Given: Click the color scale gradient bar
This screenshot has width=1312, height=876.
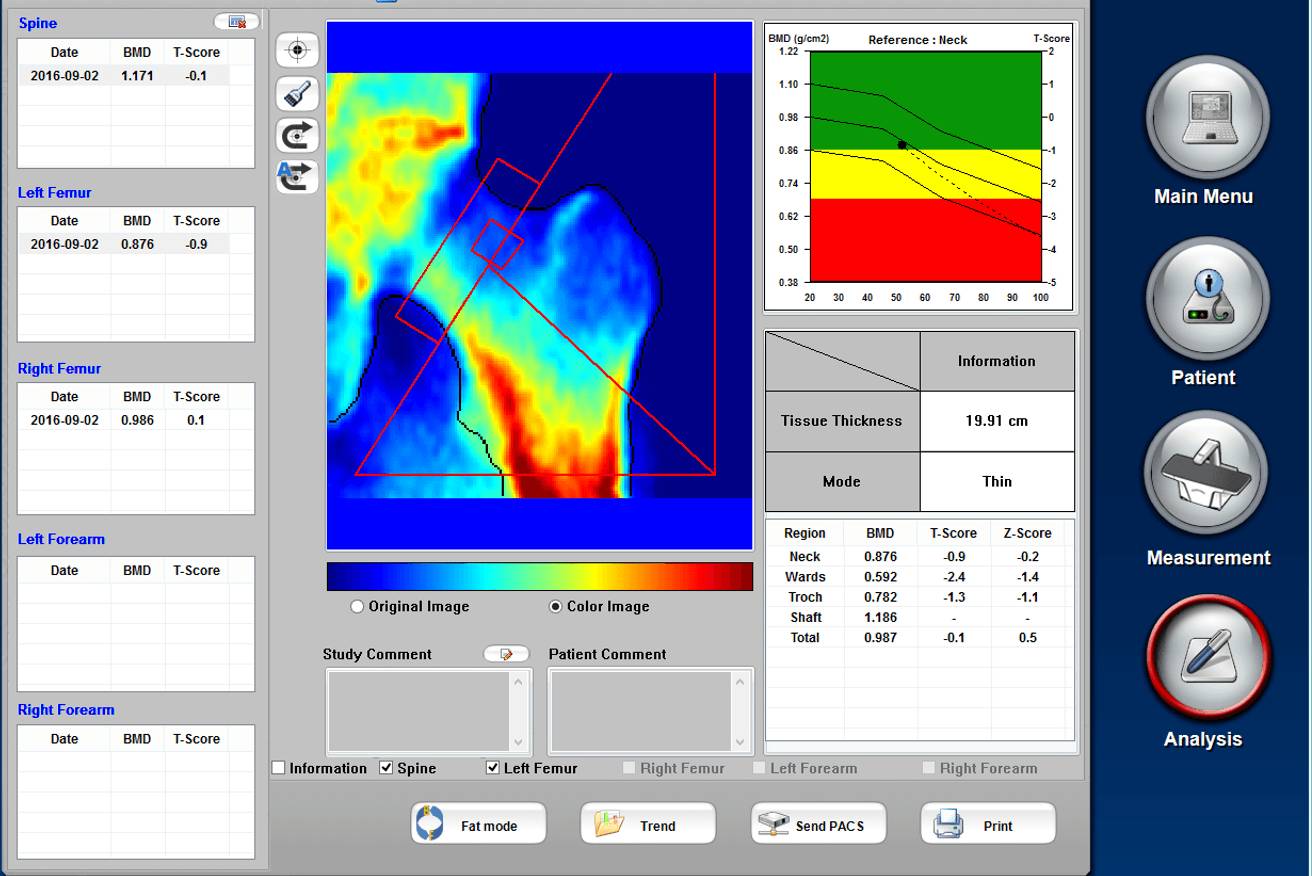Looking at the screenshot, I should coord(540,576).
